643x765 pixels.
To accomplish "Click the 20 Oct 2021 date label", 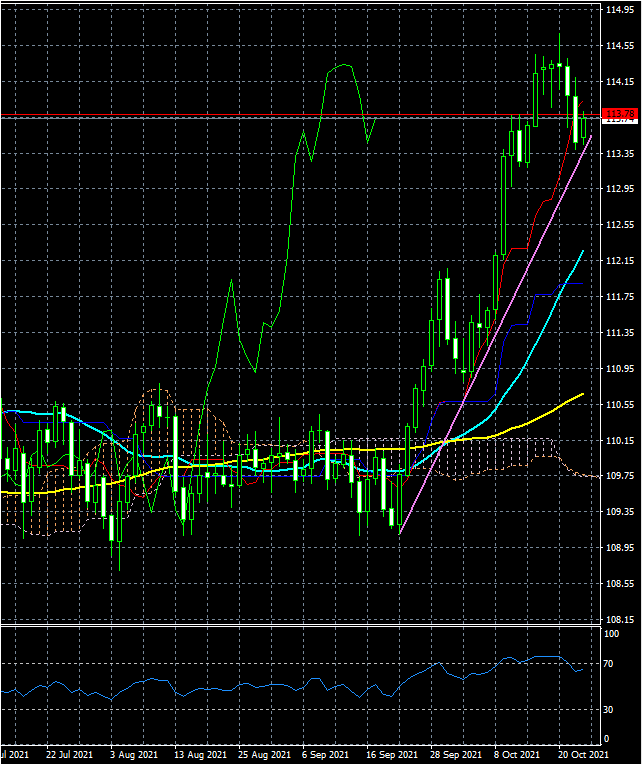I will pyautogui.click(x=583, y=754).
